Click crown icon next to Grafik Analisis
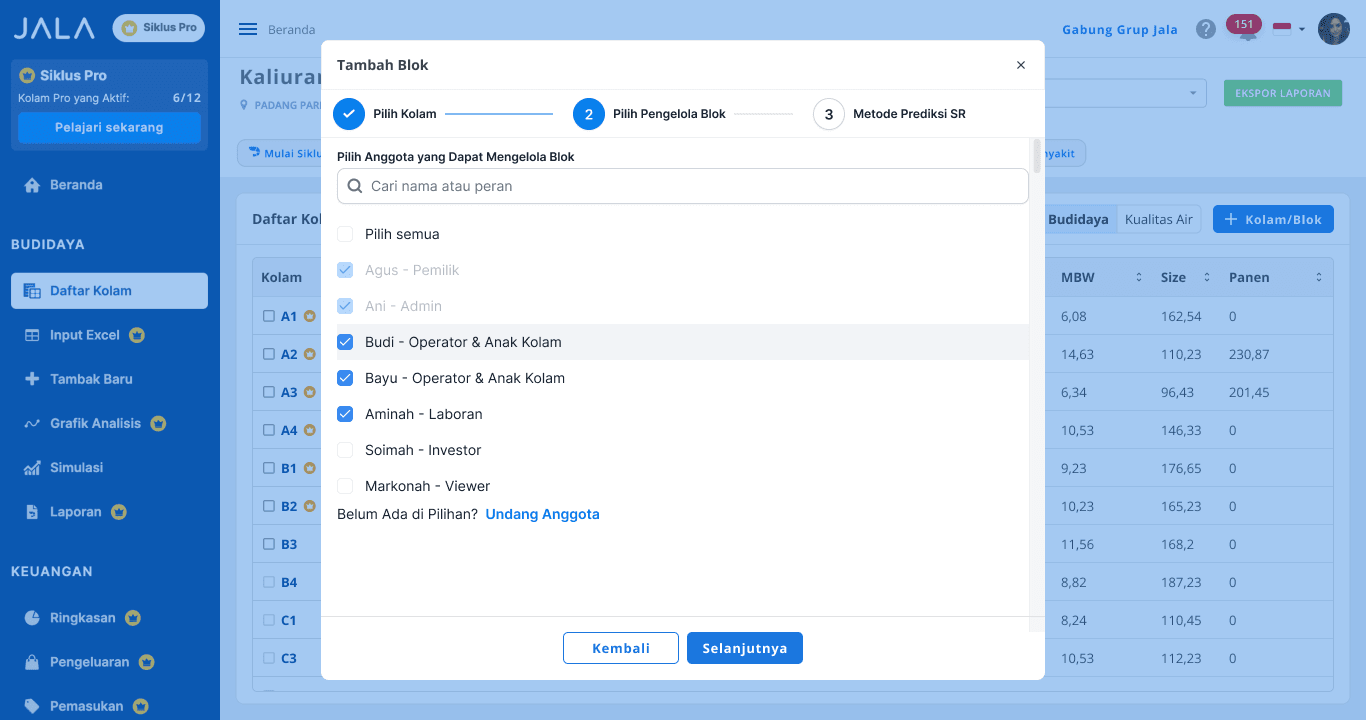Screen dimensions: 1366x720 (x=158, y=423)
